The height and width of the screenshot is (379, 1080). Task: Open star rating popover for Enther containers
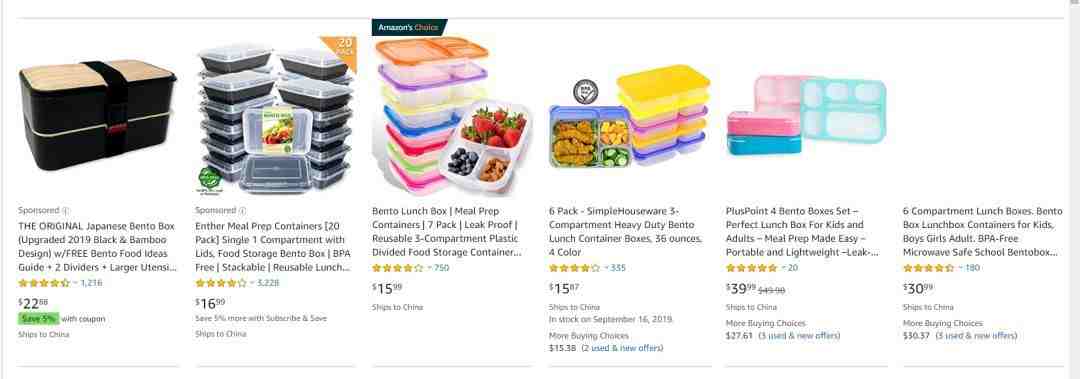point(221,283)
